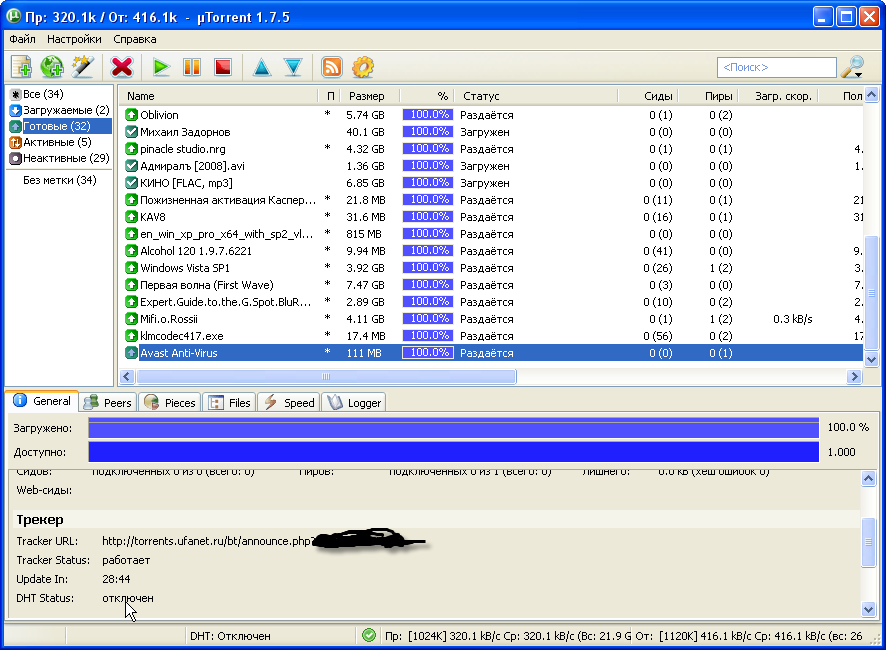Viewport: 886px width, 650px height.
Task: Click the green network status icon in status bar
Action: click(369, 635)
